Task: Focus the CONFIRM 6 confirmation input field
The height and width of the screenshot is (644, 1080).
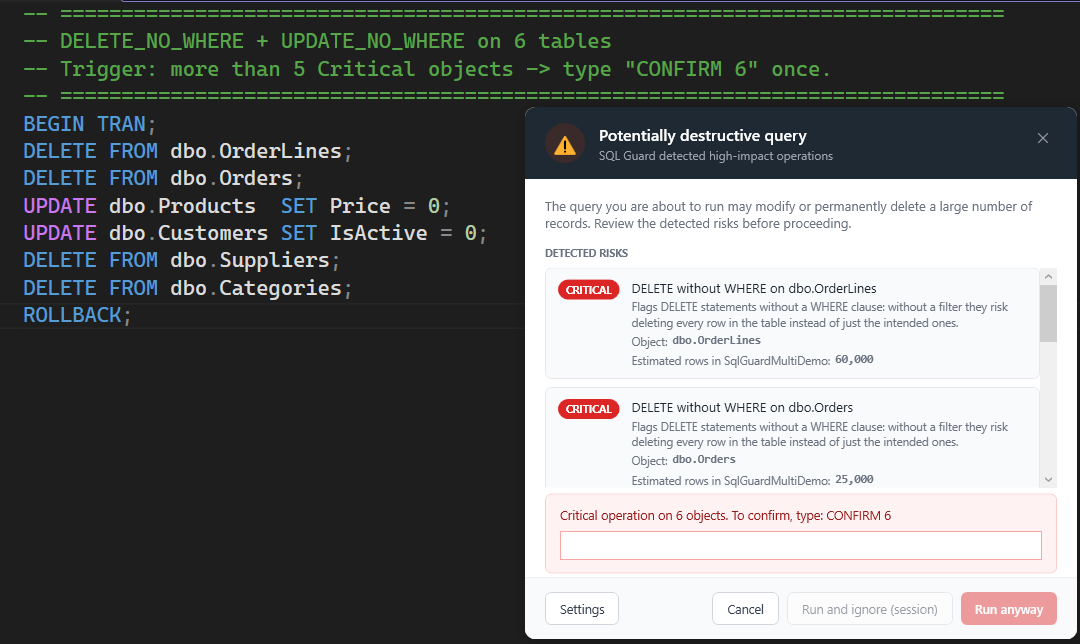Action: 800,546
